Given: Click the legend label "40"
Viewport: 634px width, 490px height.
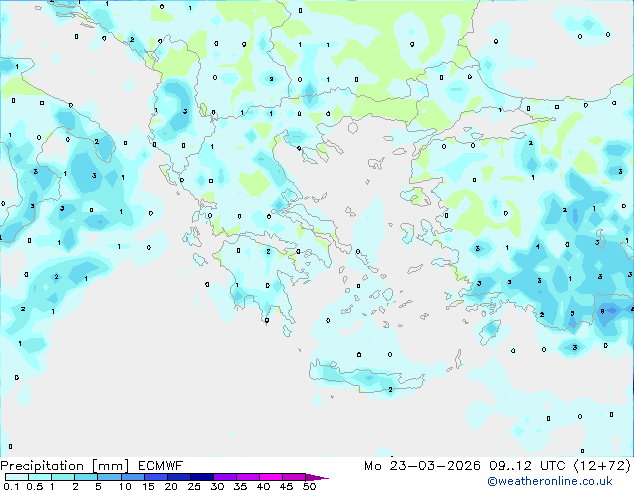Looking at the screenshot, I should (263, 486).
